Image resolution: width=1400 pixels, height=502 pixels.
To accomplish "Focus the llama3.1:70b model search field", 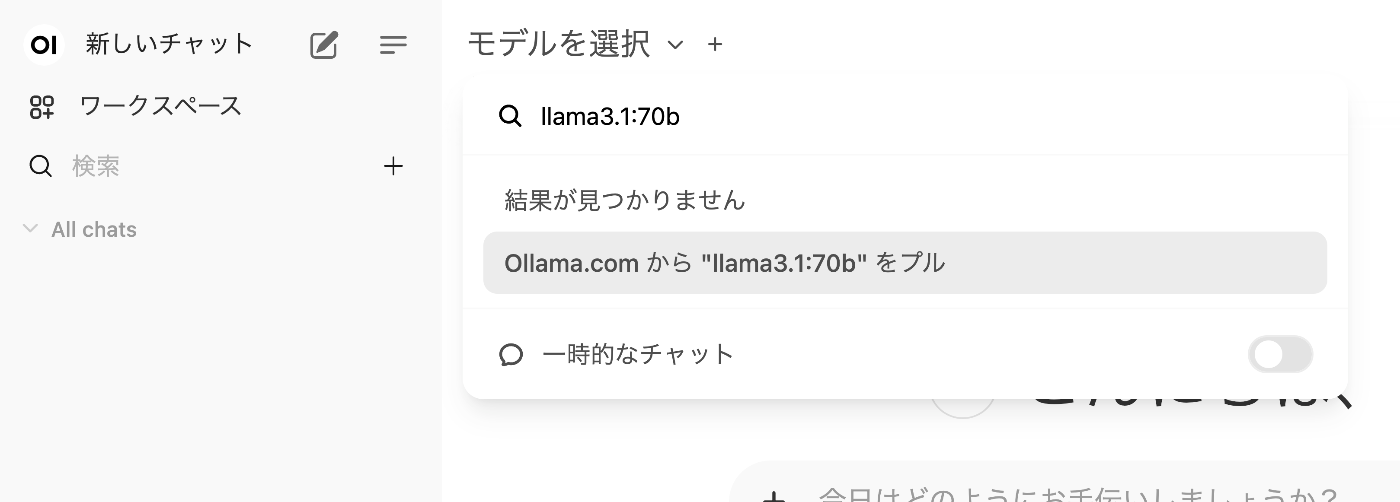I will click(900, 117).
